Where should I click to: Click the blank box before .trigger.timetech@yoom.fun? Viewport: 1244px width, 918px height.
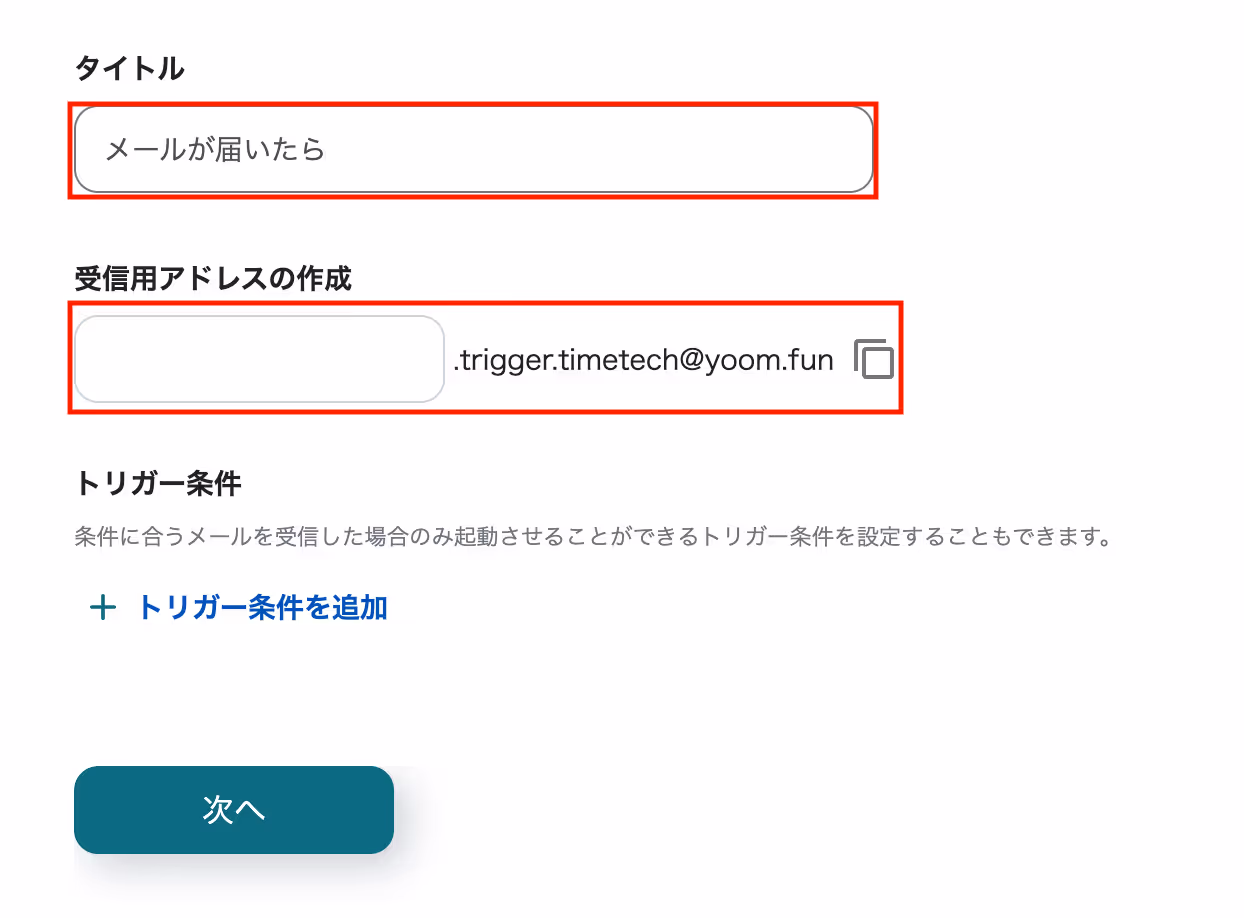(259, 359)
